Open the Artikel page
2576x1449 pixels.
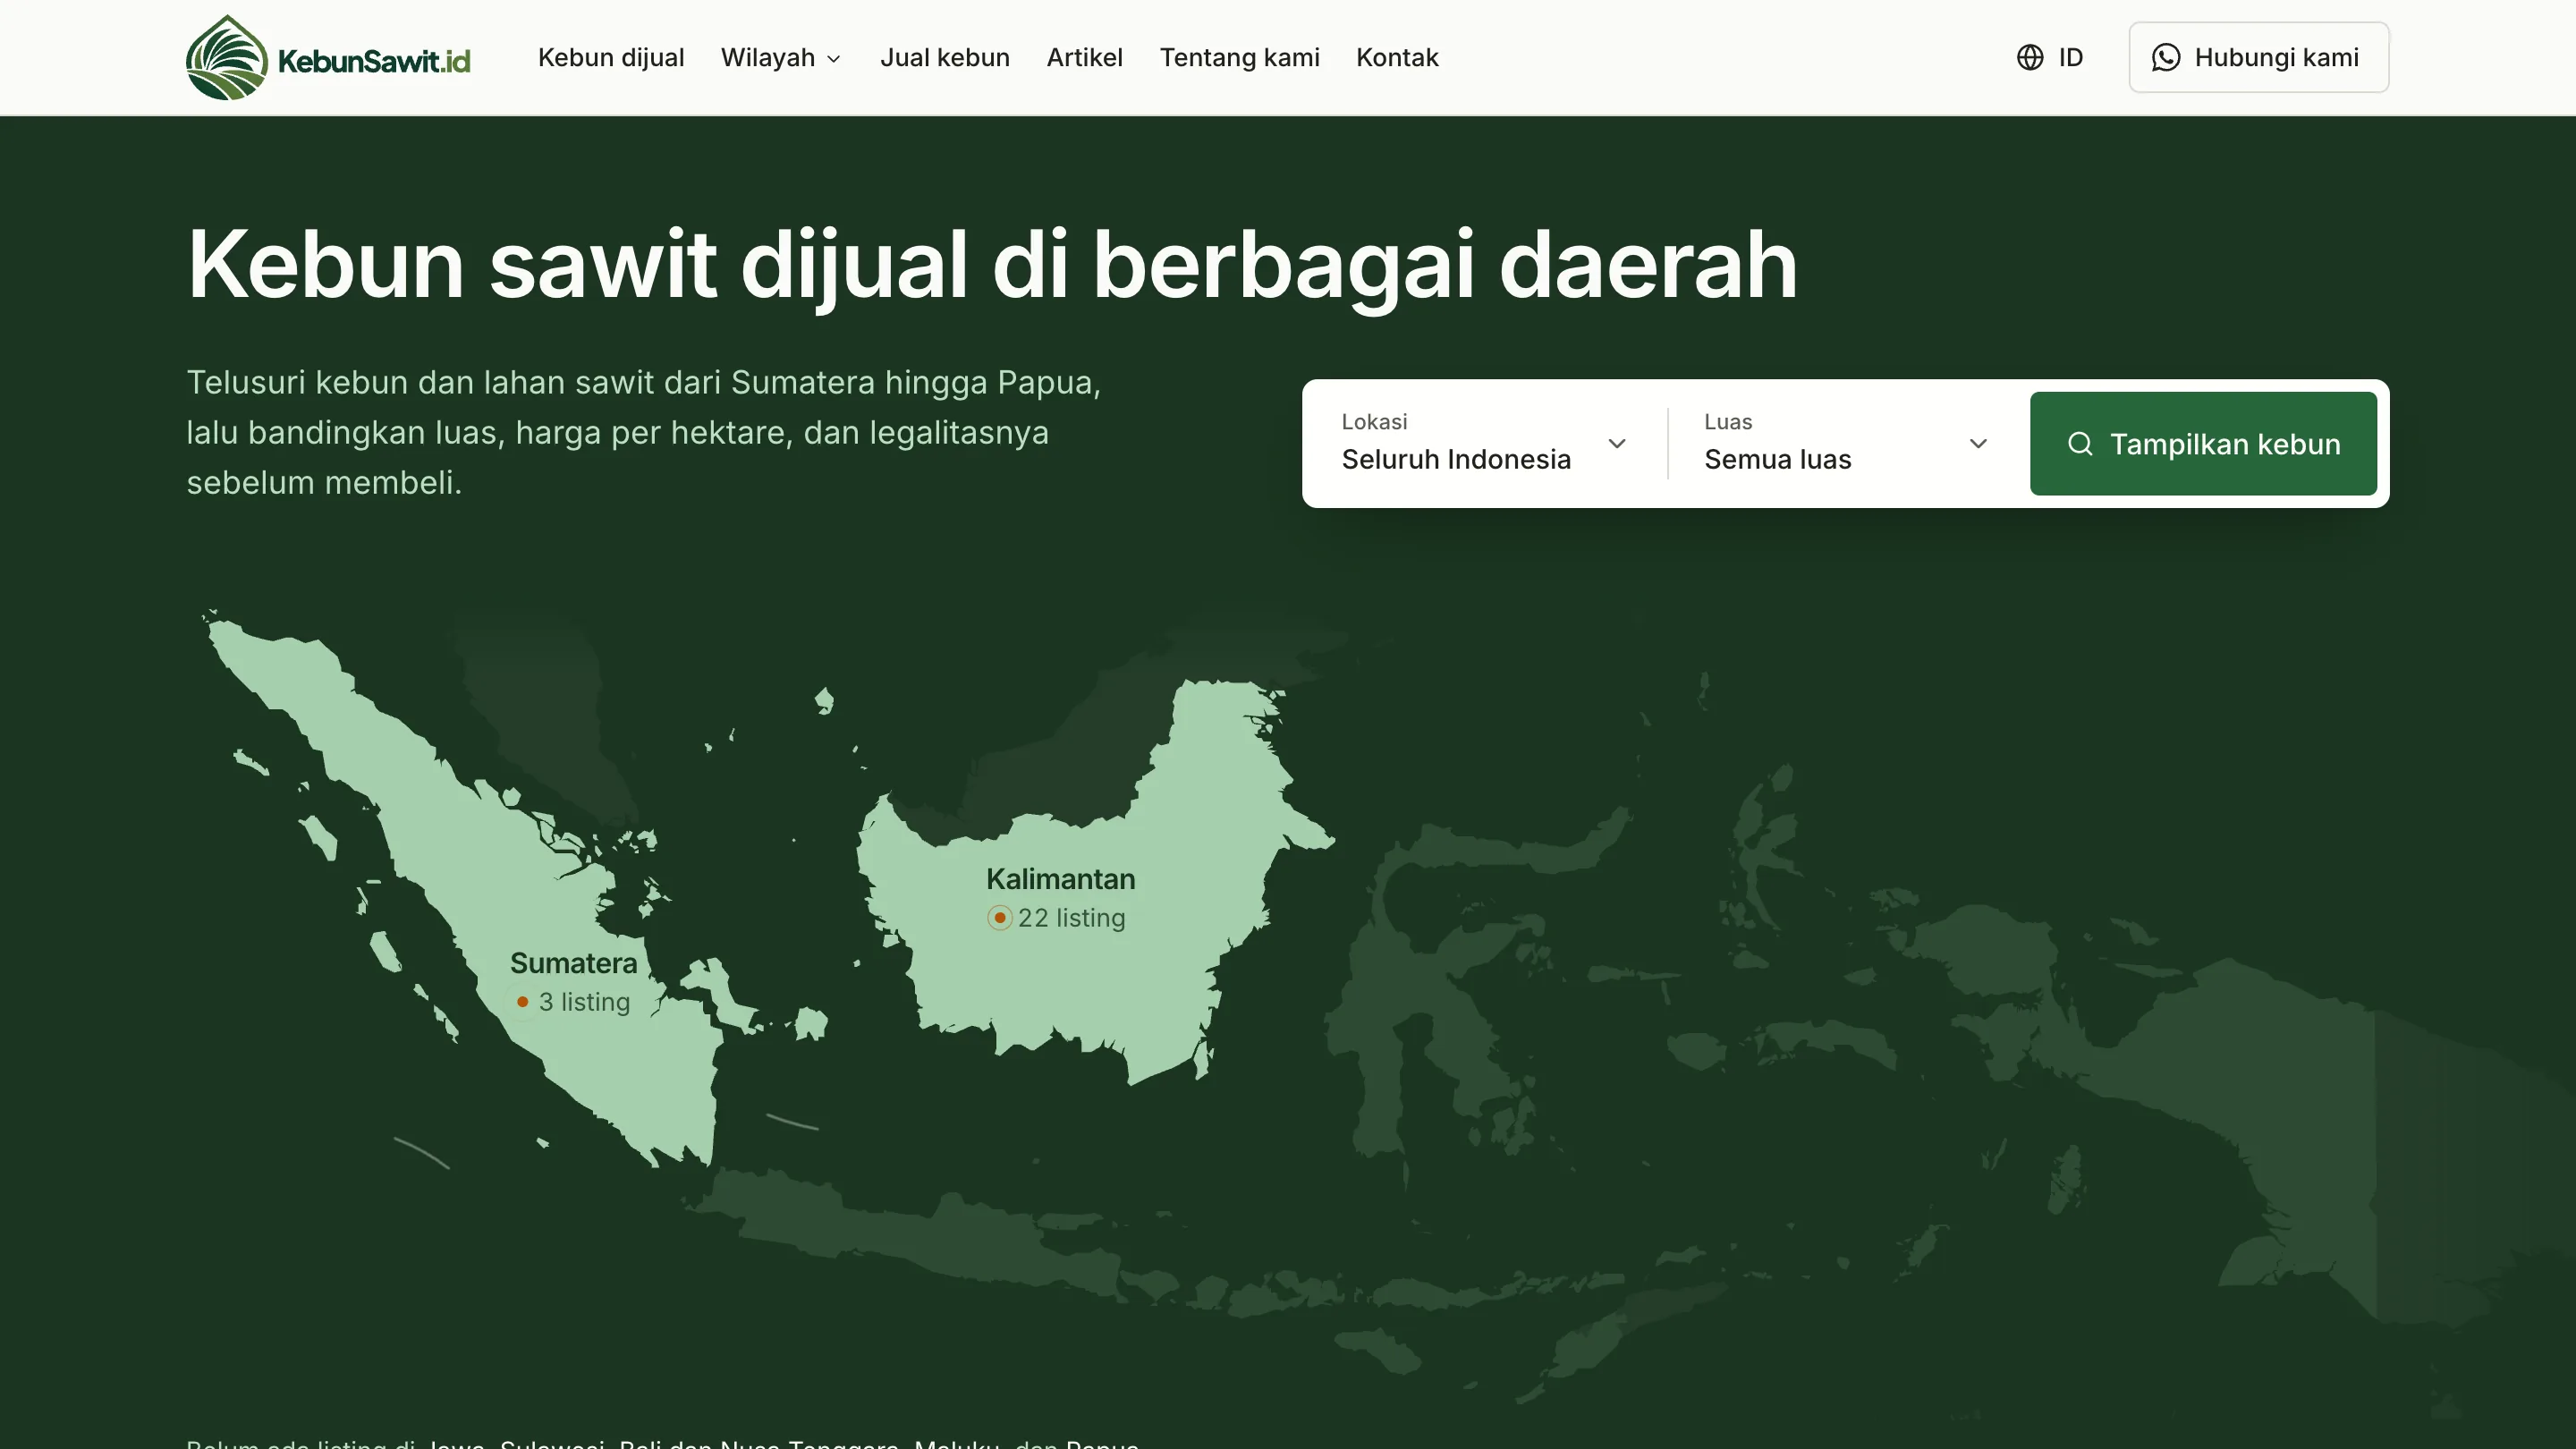1084,58
